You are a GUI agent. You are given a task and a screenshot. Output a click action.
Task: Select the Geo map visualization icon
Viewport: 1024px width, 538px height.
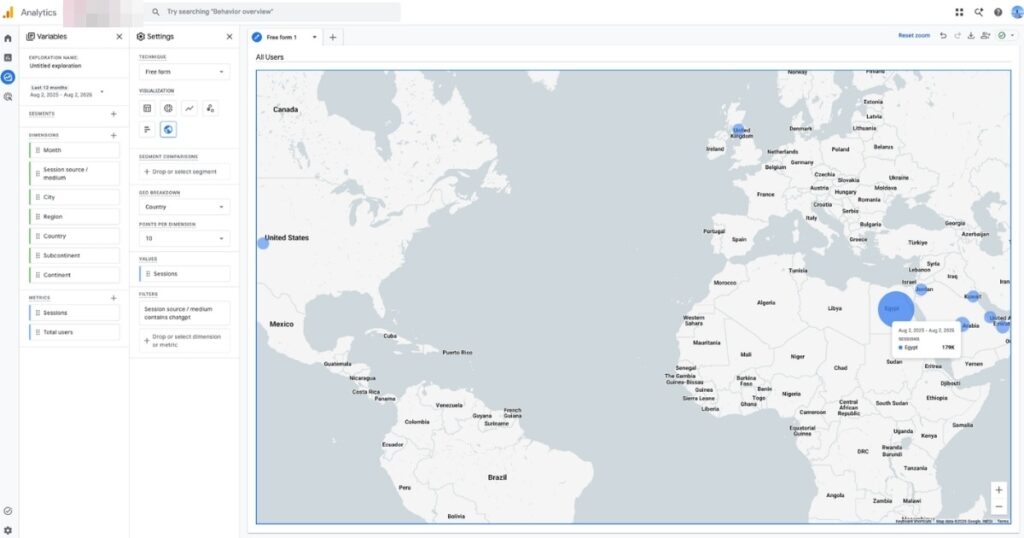[168, 129]
